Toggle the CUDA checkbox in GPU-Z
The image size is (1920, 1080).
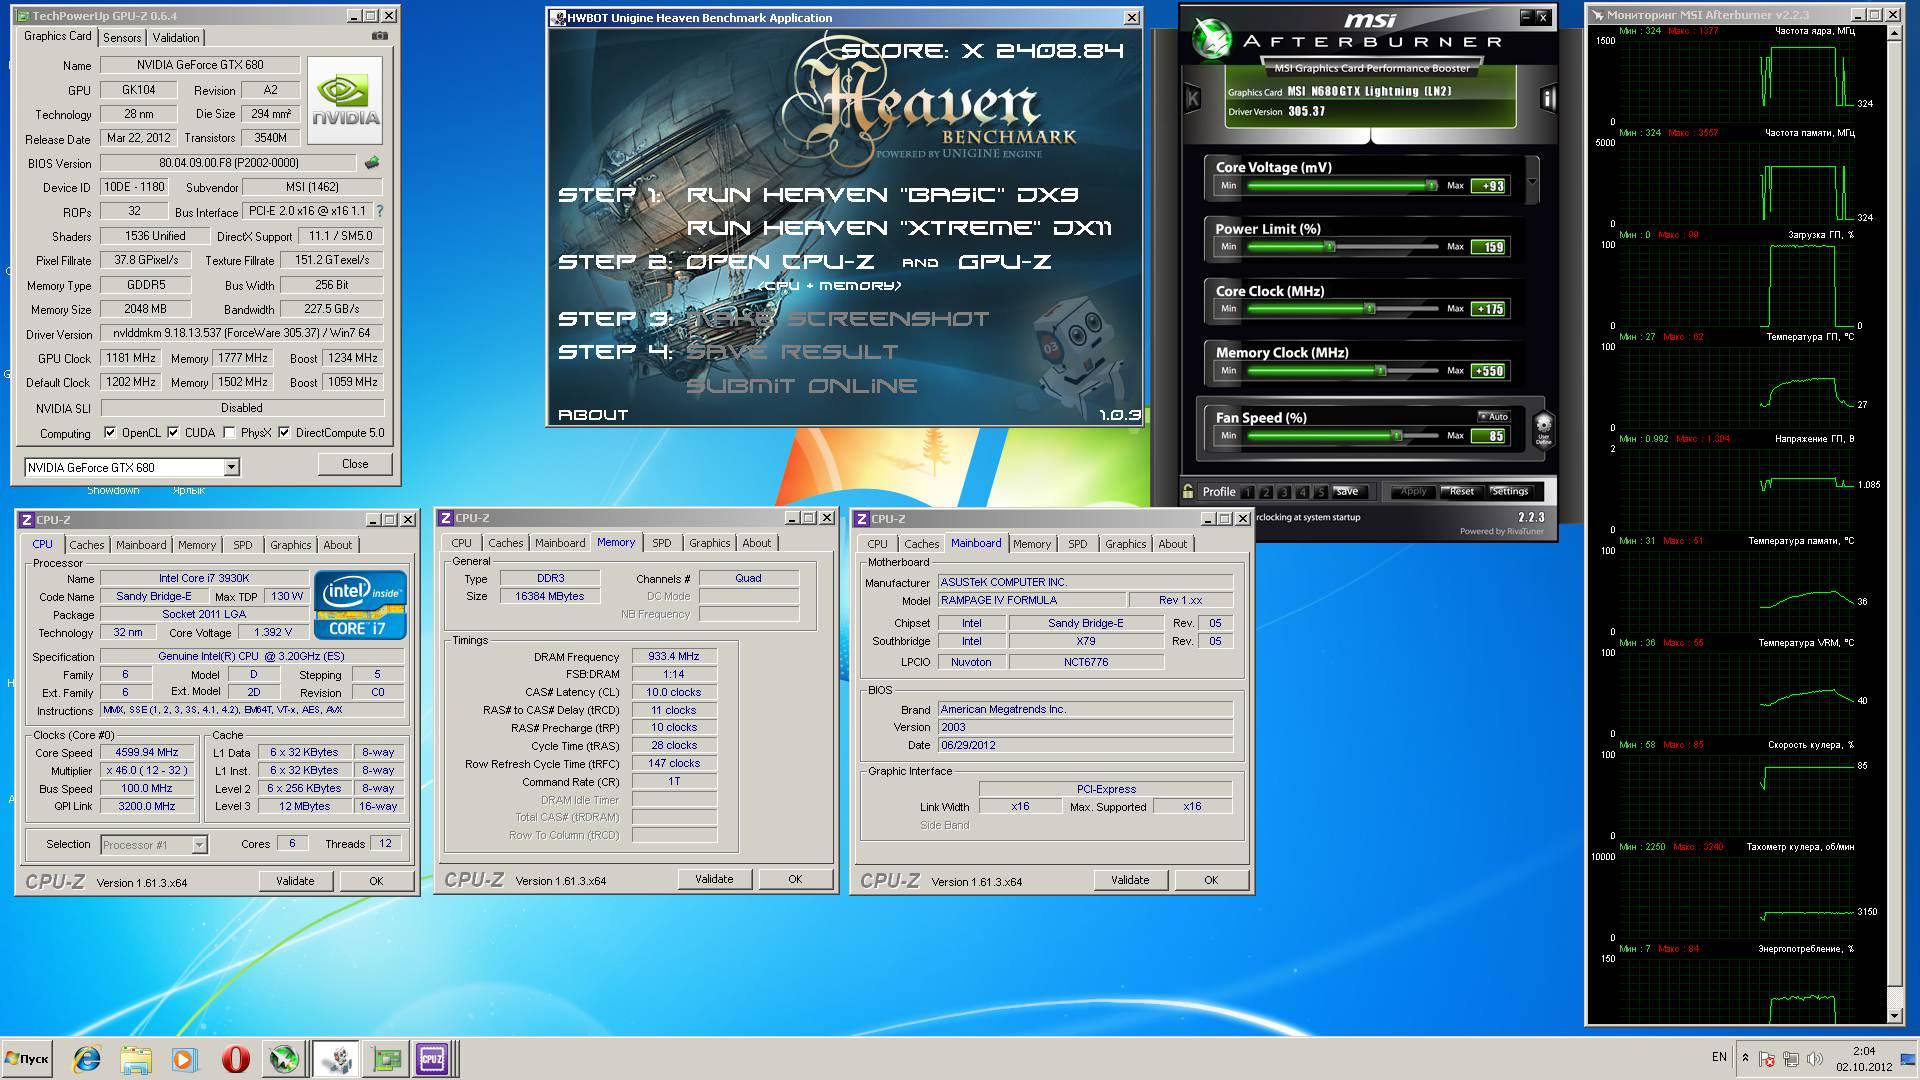[173, 433]
